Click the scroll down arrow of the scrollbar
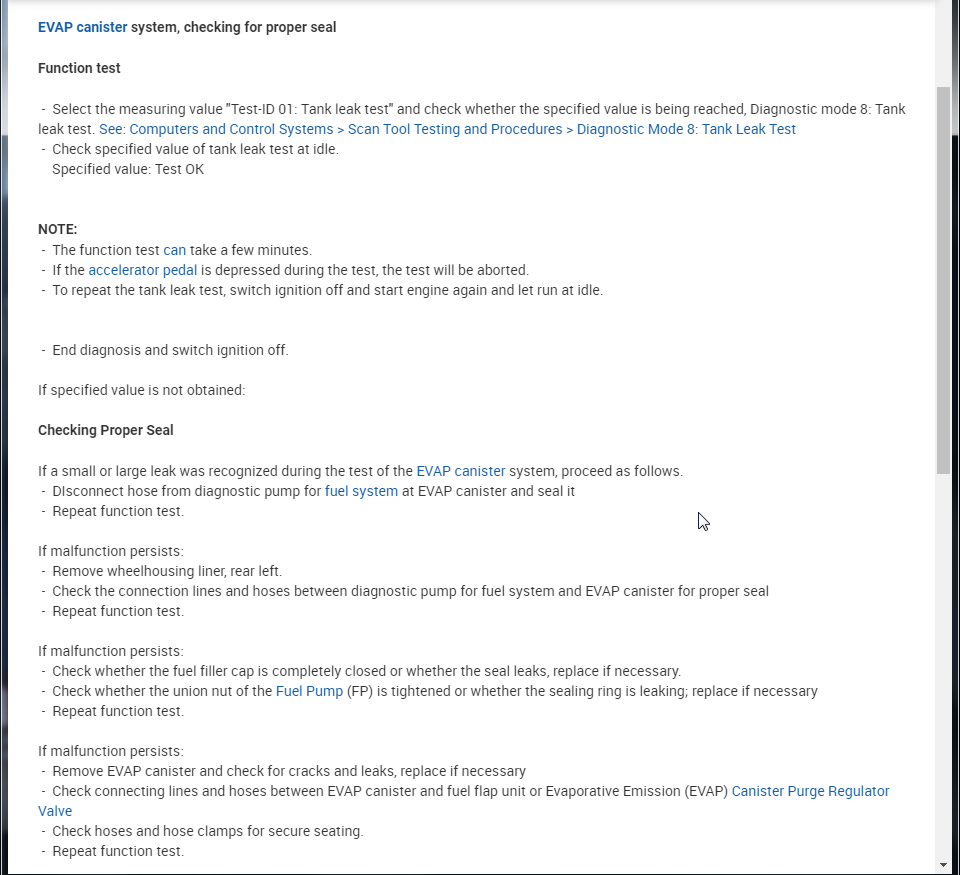 tap(943, 864)
